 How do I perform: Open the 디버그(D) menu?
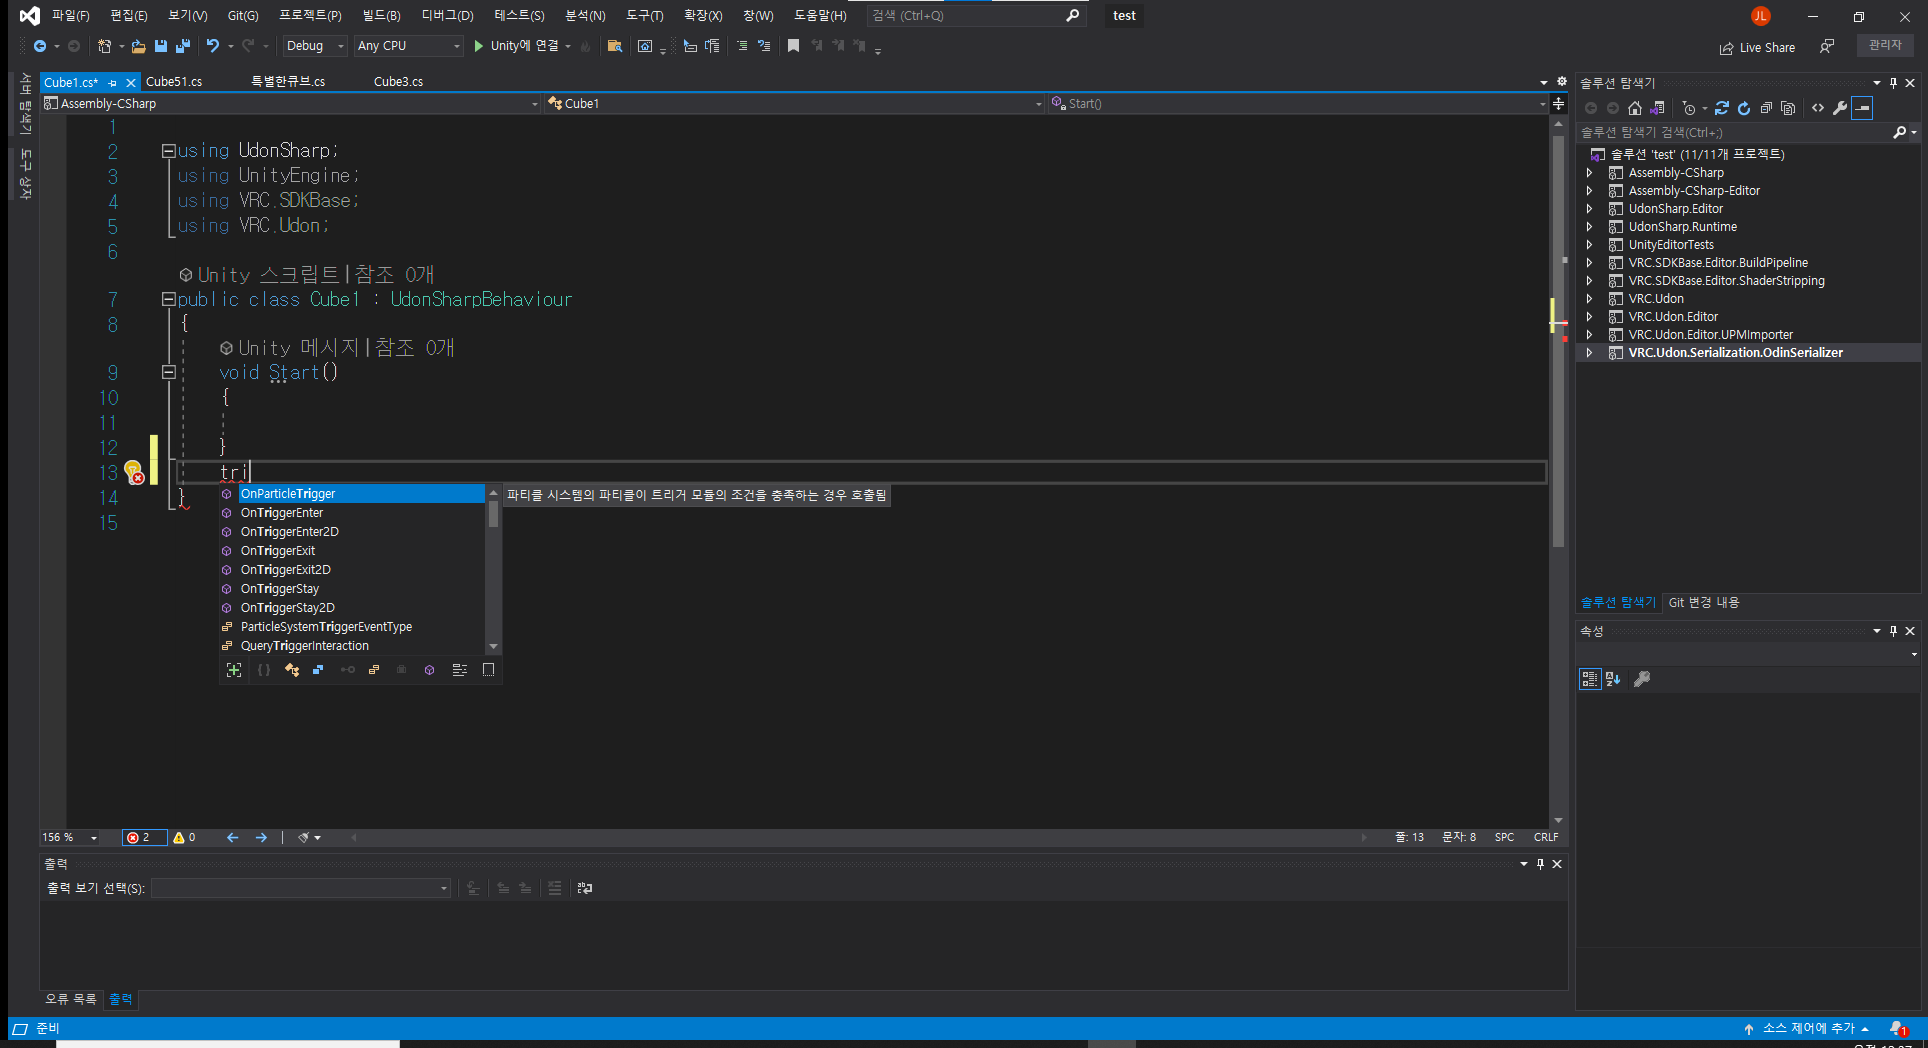(447, 15)
